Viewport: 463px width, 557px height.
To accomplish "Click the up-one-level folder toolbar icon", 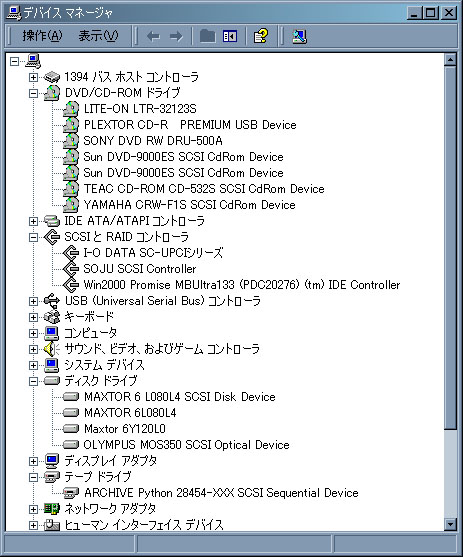I will pos(208,36).
